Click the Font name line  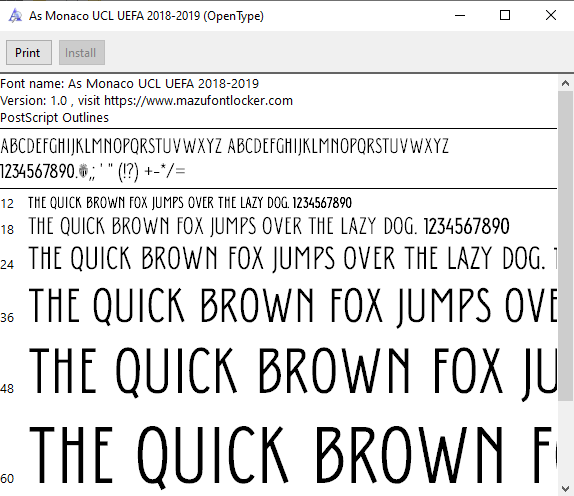click(130, 83)
